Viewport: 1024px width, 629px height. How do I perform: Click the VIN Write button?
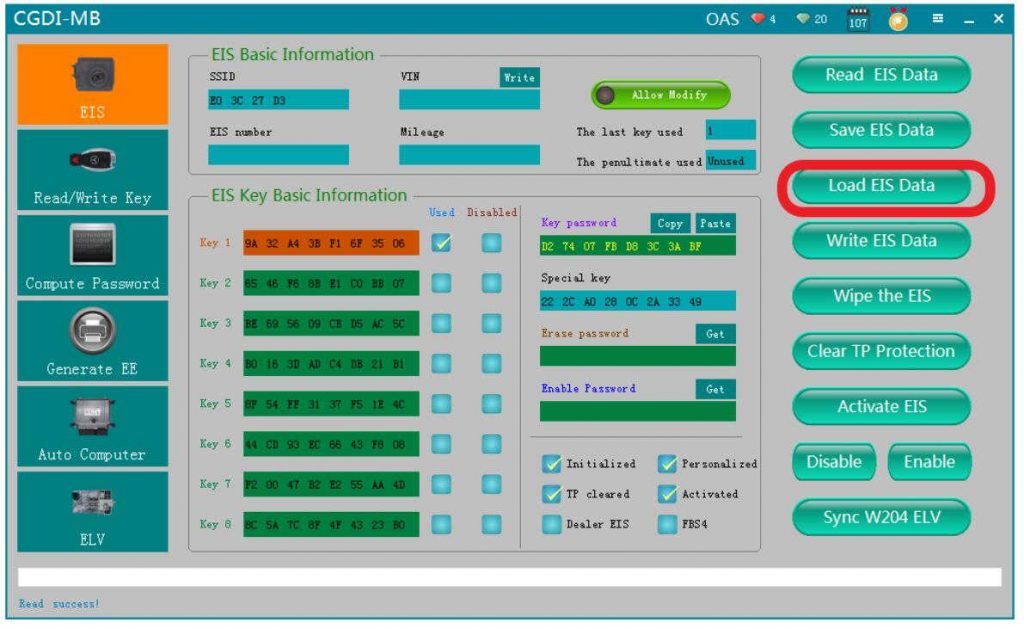pos(520,77)
